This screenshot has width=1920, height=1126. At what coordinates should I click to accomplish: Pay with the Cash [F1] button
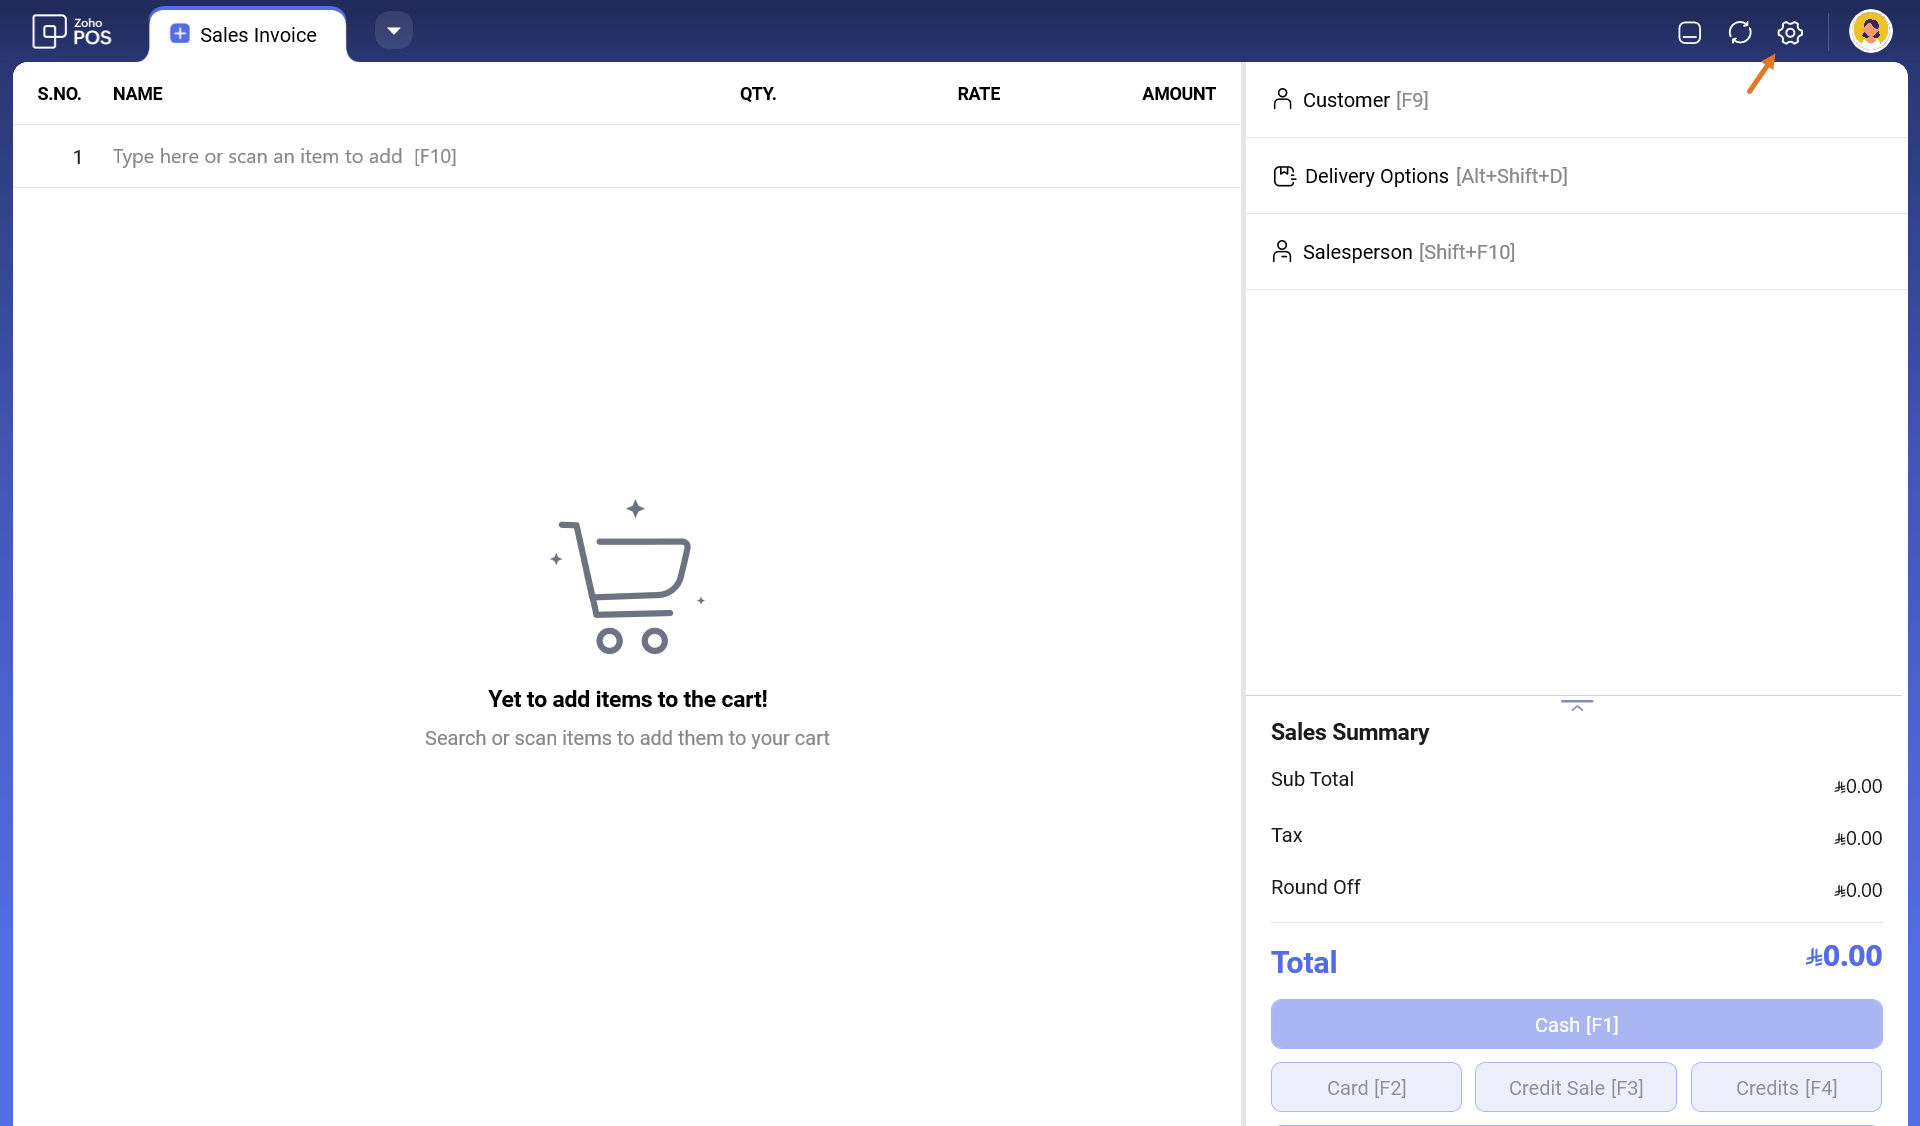pyautogui.click(x=1576, y=1025)
